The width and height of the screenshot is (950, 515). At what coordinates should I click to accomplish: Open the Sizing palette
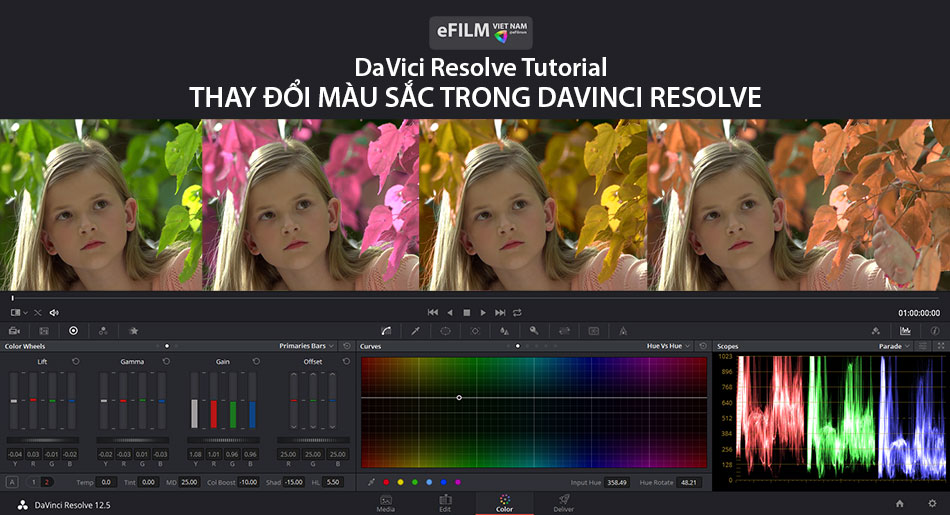(x=564, y=331)
